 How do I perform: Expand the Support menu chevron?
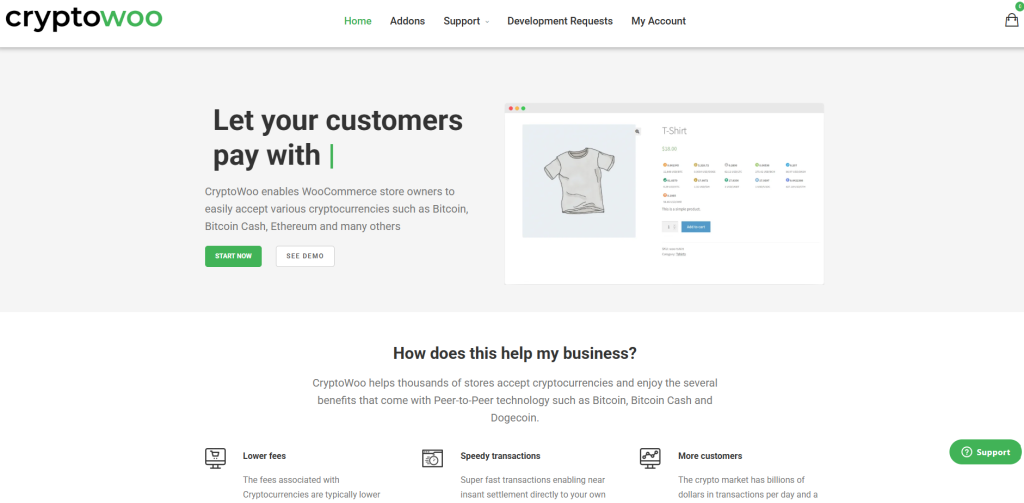tap(487, 22)
